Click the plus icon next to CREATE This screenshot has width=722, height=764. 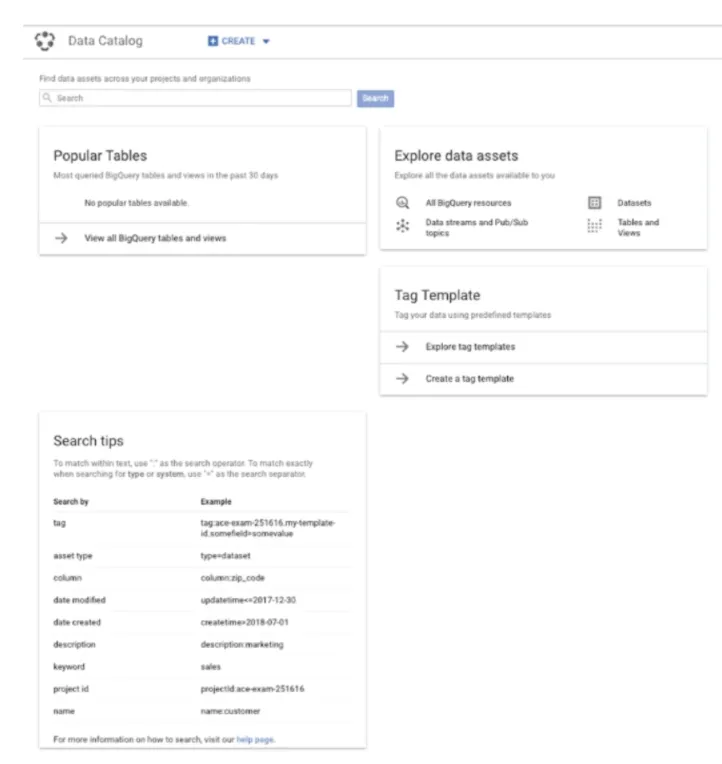click(213, 41)
